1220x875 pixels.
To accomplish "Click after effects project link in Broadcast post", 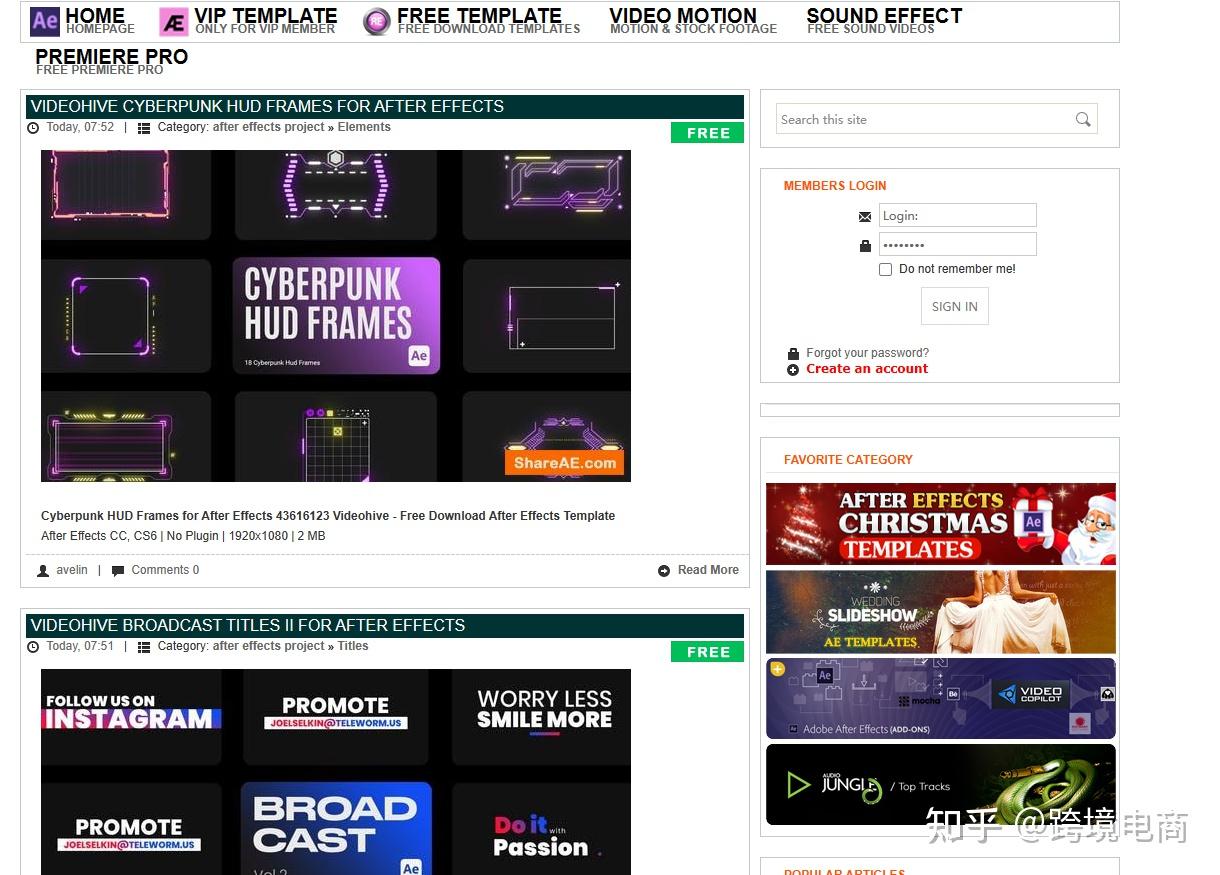I will [268, 646].
